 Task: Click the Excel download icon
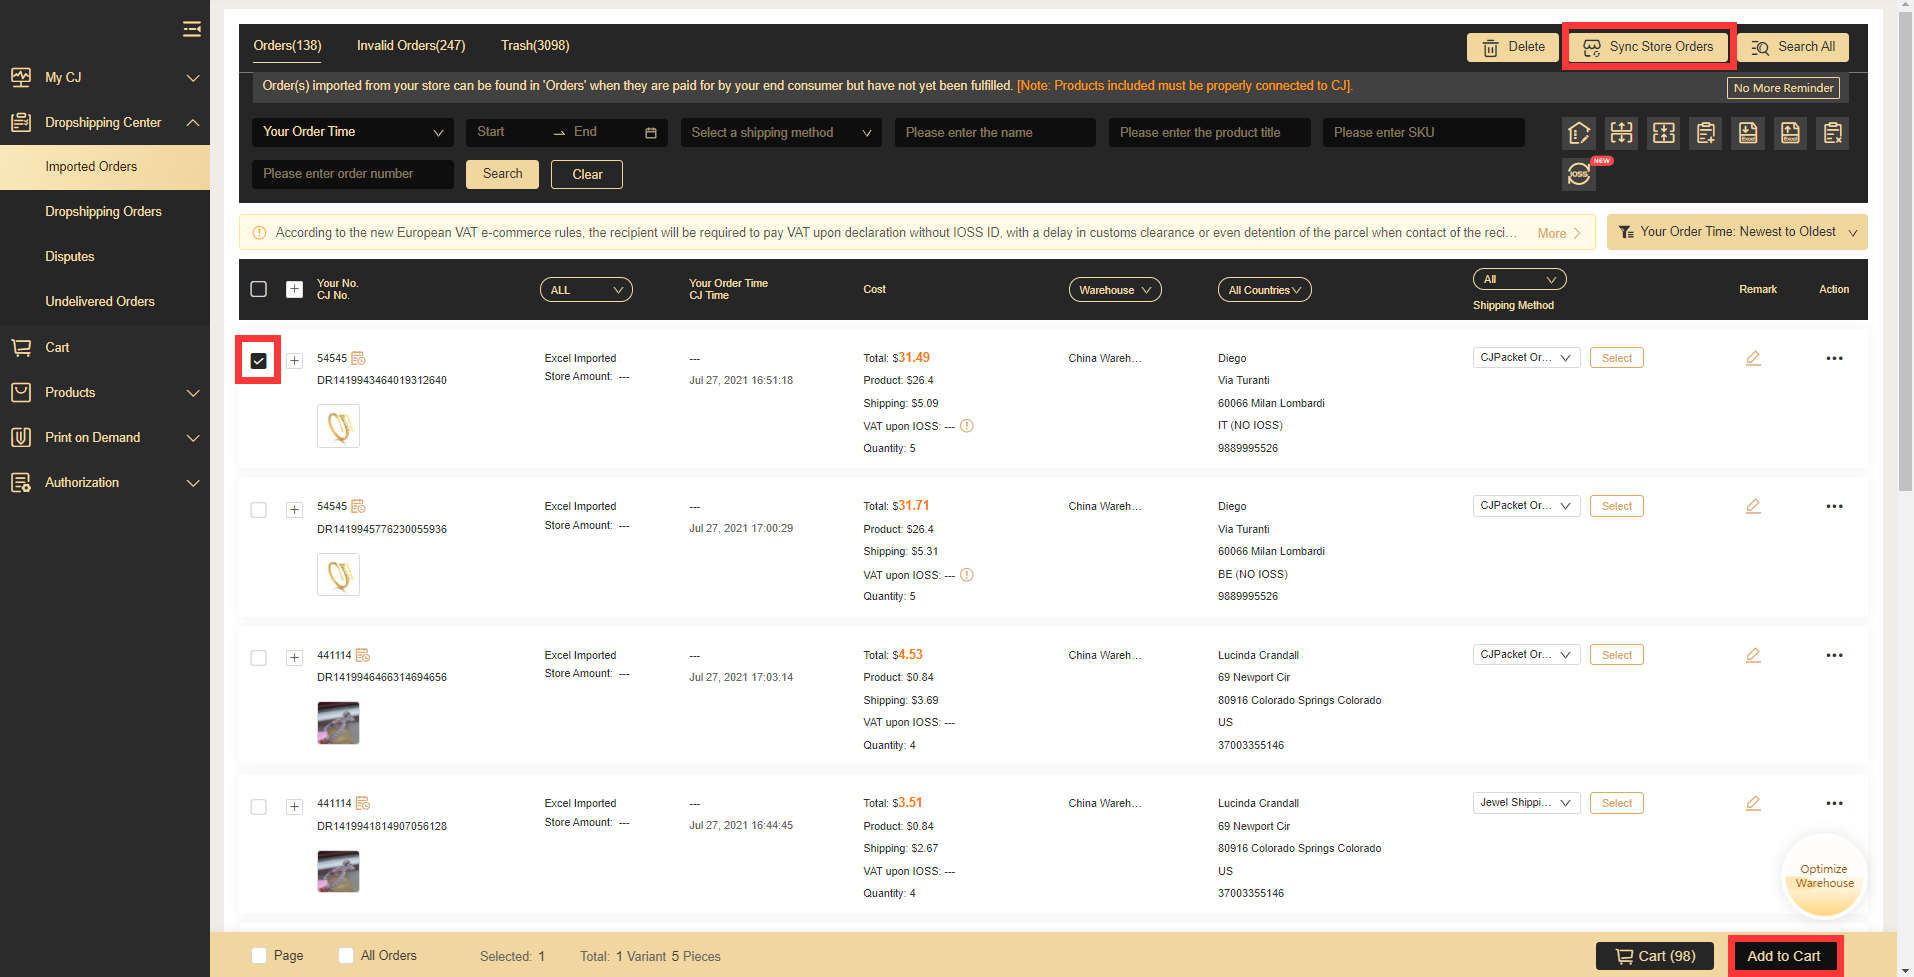pos(1748,133)
